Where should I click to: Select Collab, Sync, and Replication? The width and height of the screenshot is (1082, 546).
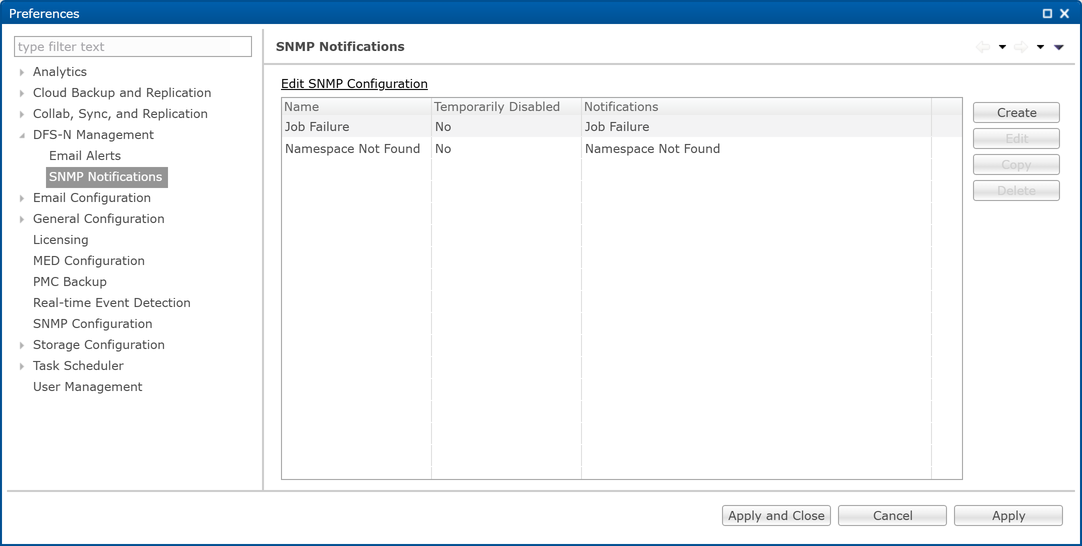(x=120, y=114)
